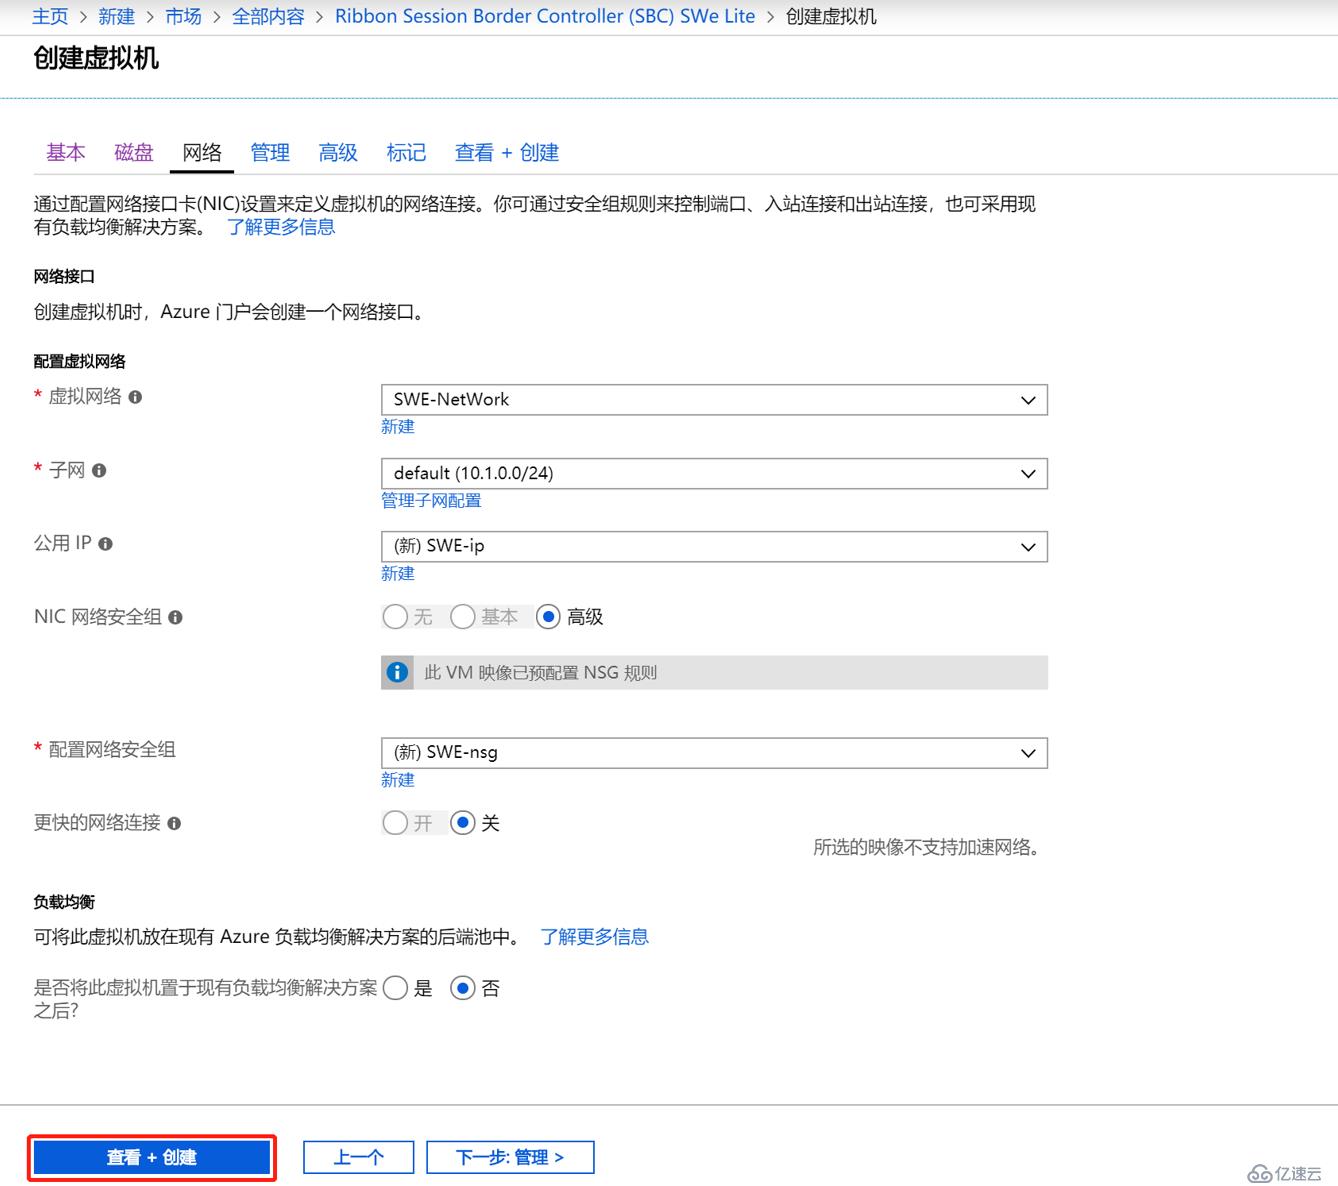The width and height of the screenshot is (1338, 1186).
Task: Switch to the 基本 tab
Action: (66, 152)
